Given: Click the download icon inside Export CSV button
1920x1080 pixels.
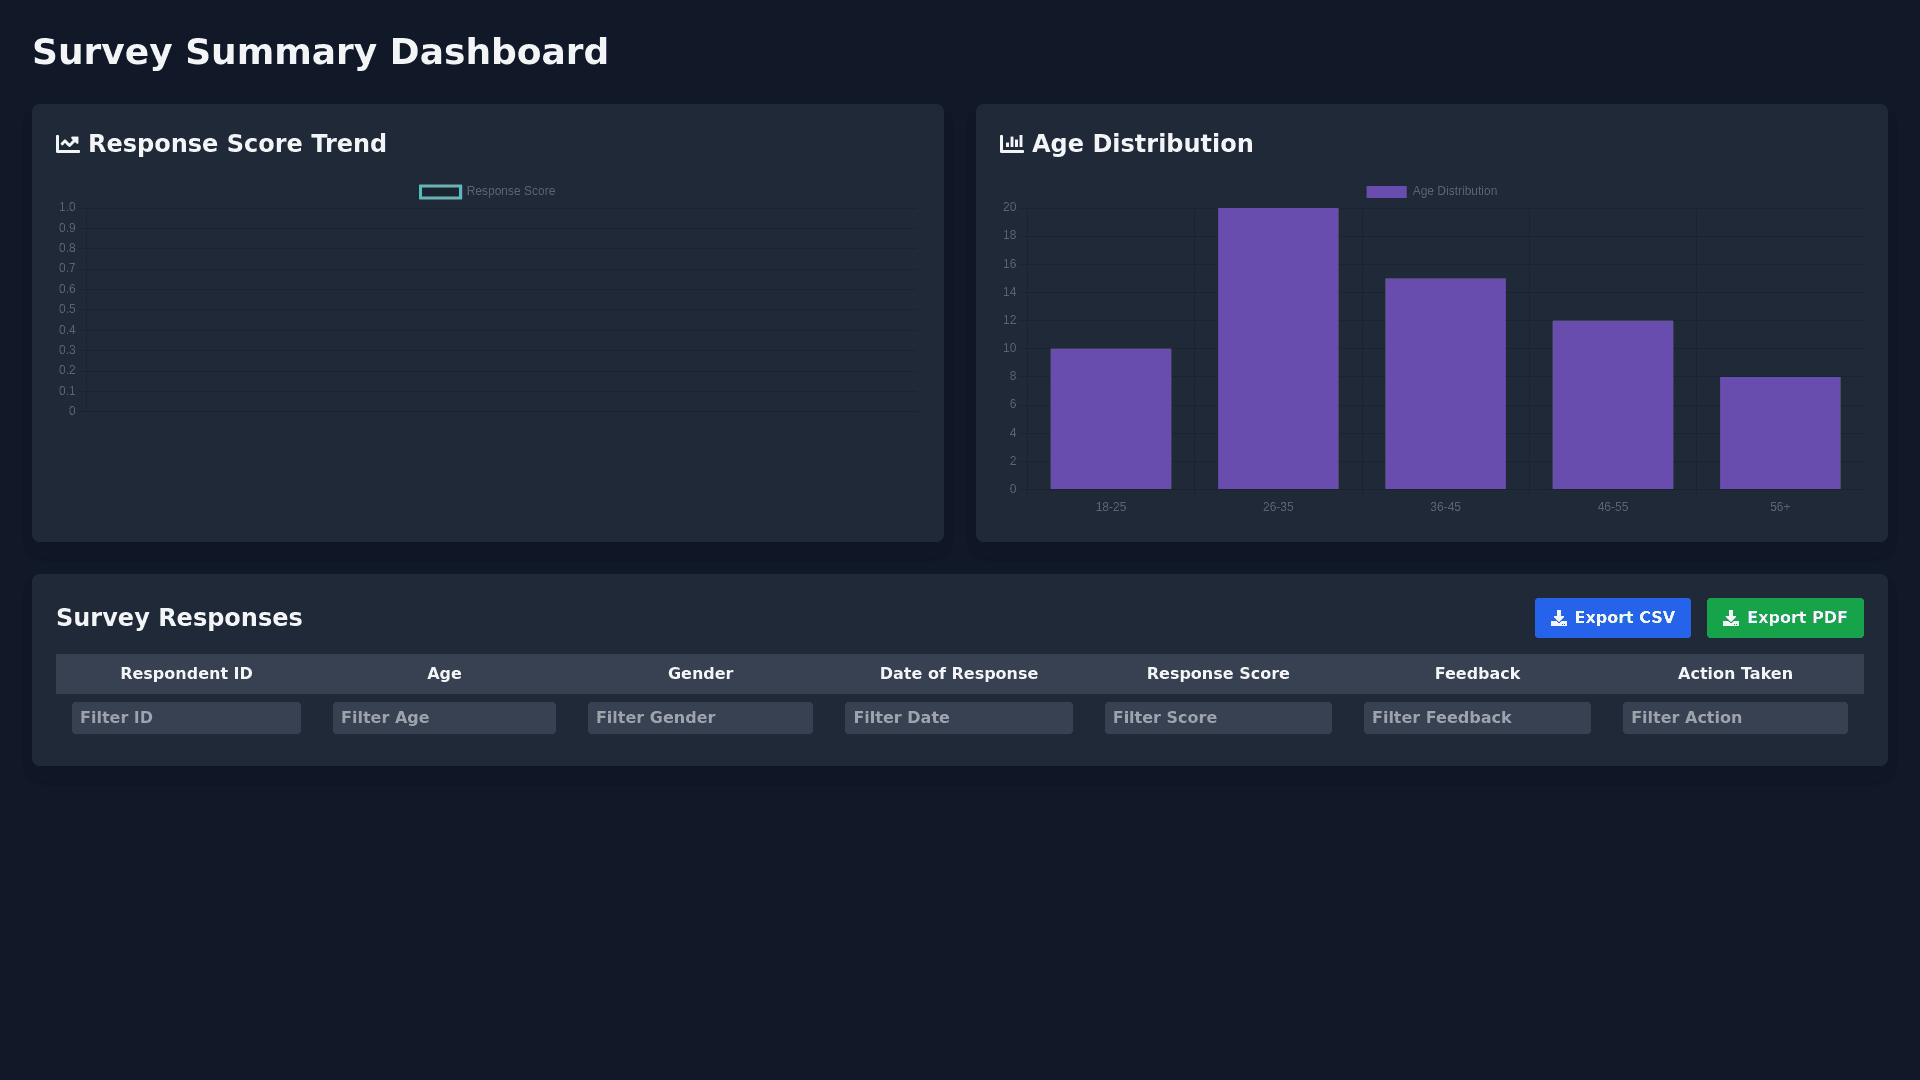Looking at the screenshot, I should pyautogui.click(x=1559, y=618).
